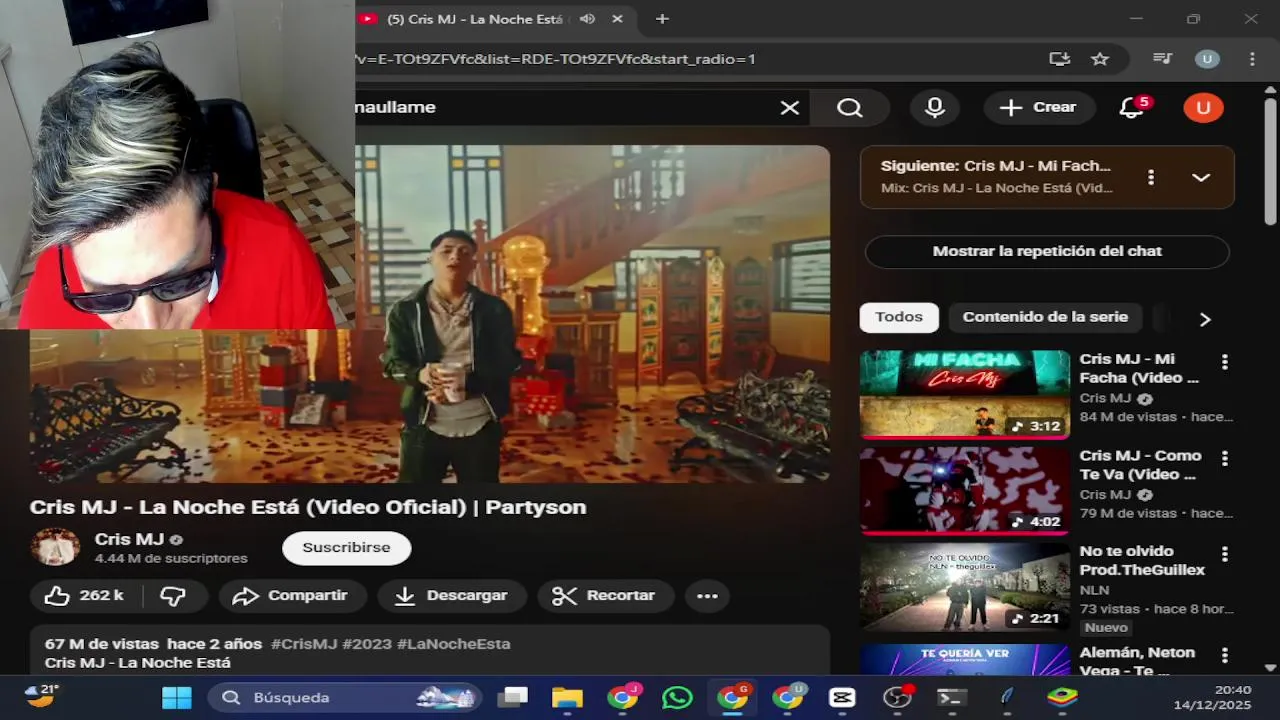This screenshot has width=1280, height=720.
Task: Open WhatsApp from the taskbar
Action: [x=677, y=697]
